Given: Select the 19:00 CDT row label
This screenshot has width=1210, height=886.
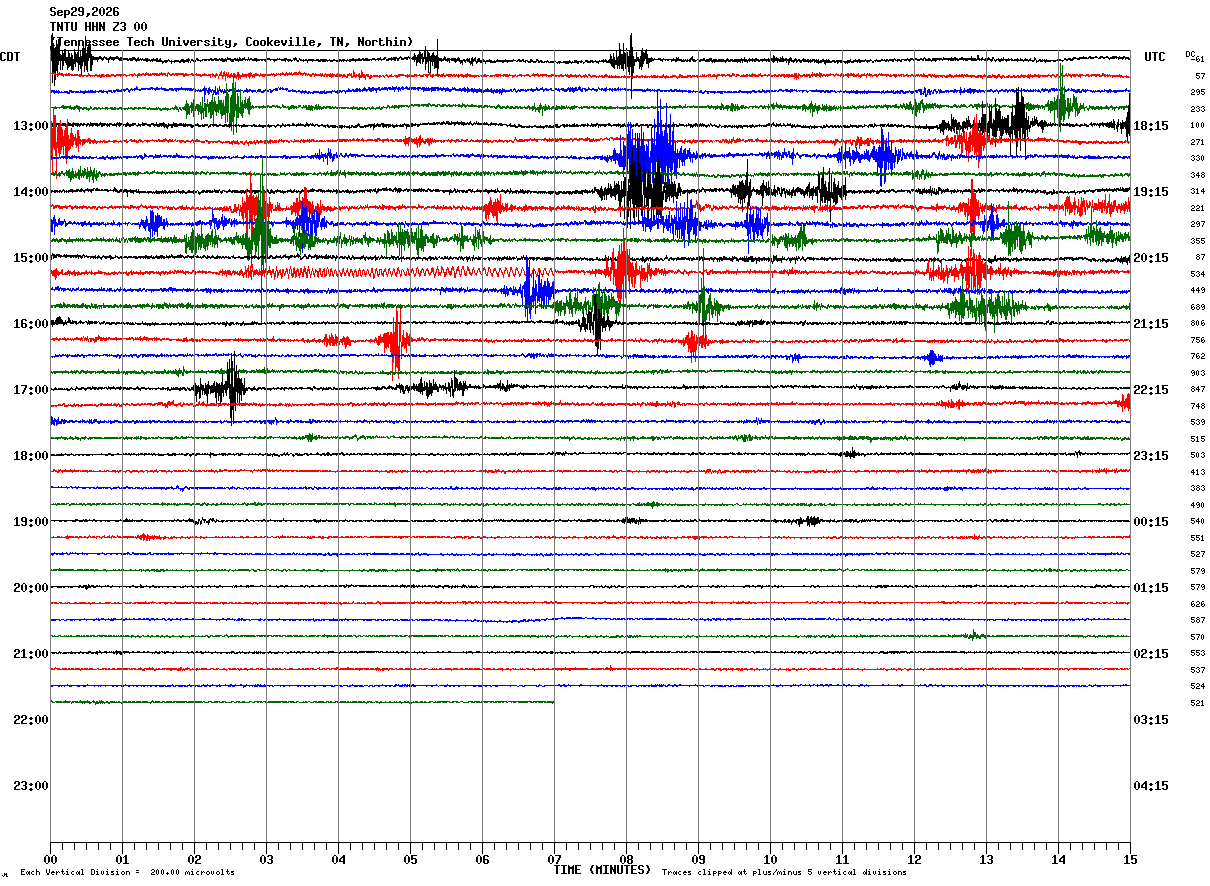Looking at the screenshot, I should click(31, 522).
